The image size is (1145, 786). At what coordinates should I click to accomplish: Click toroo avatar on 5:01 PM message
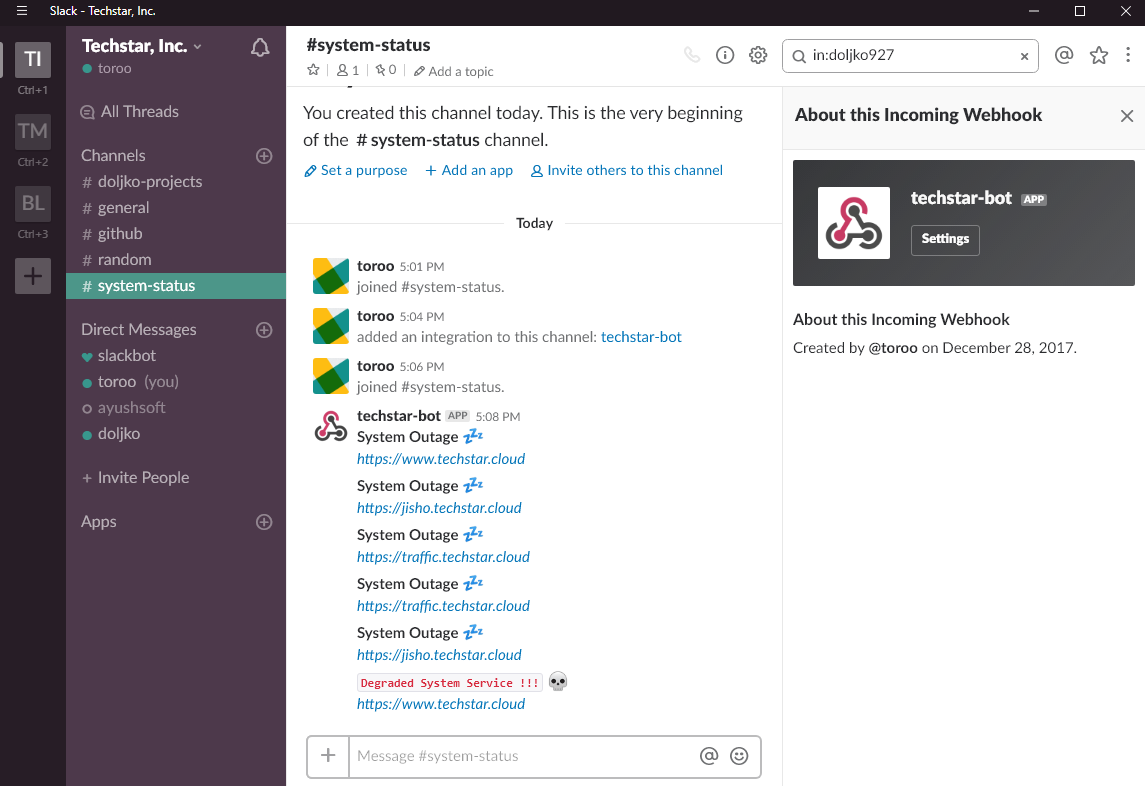[331, 276]
